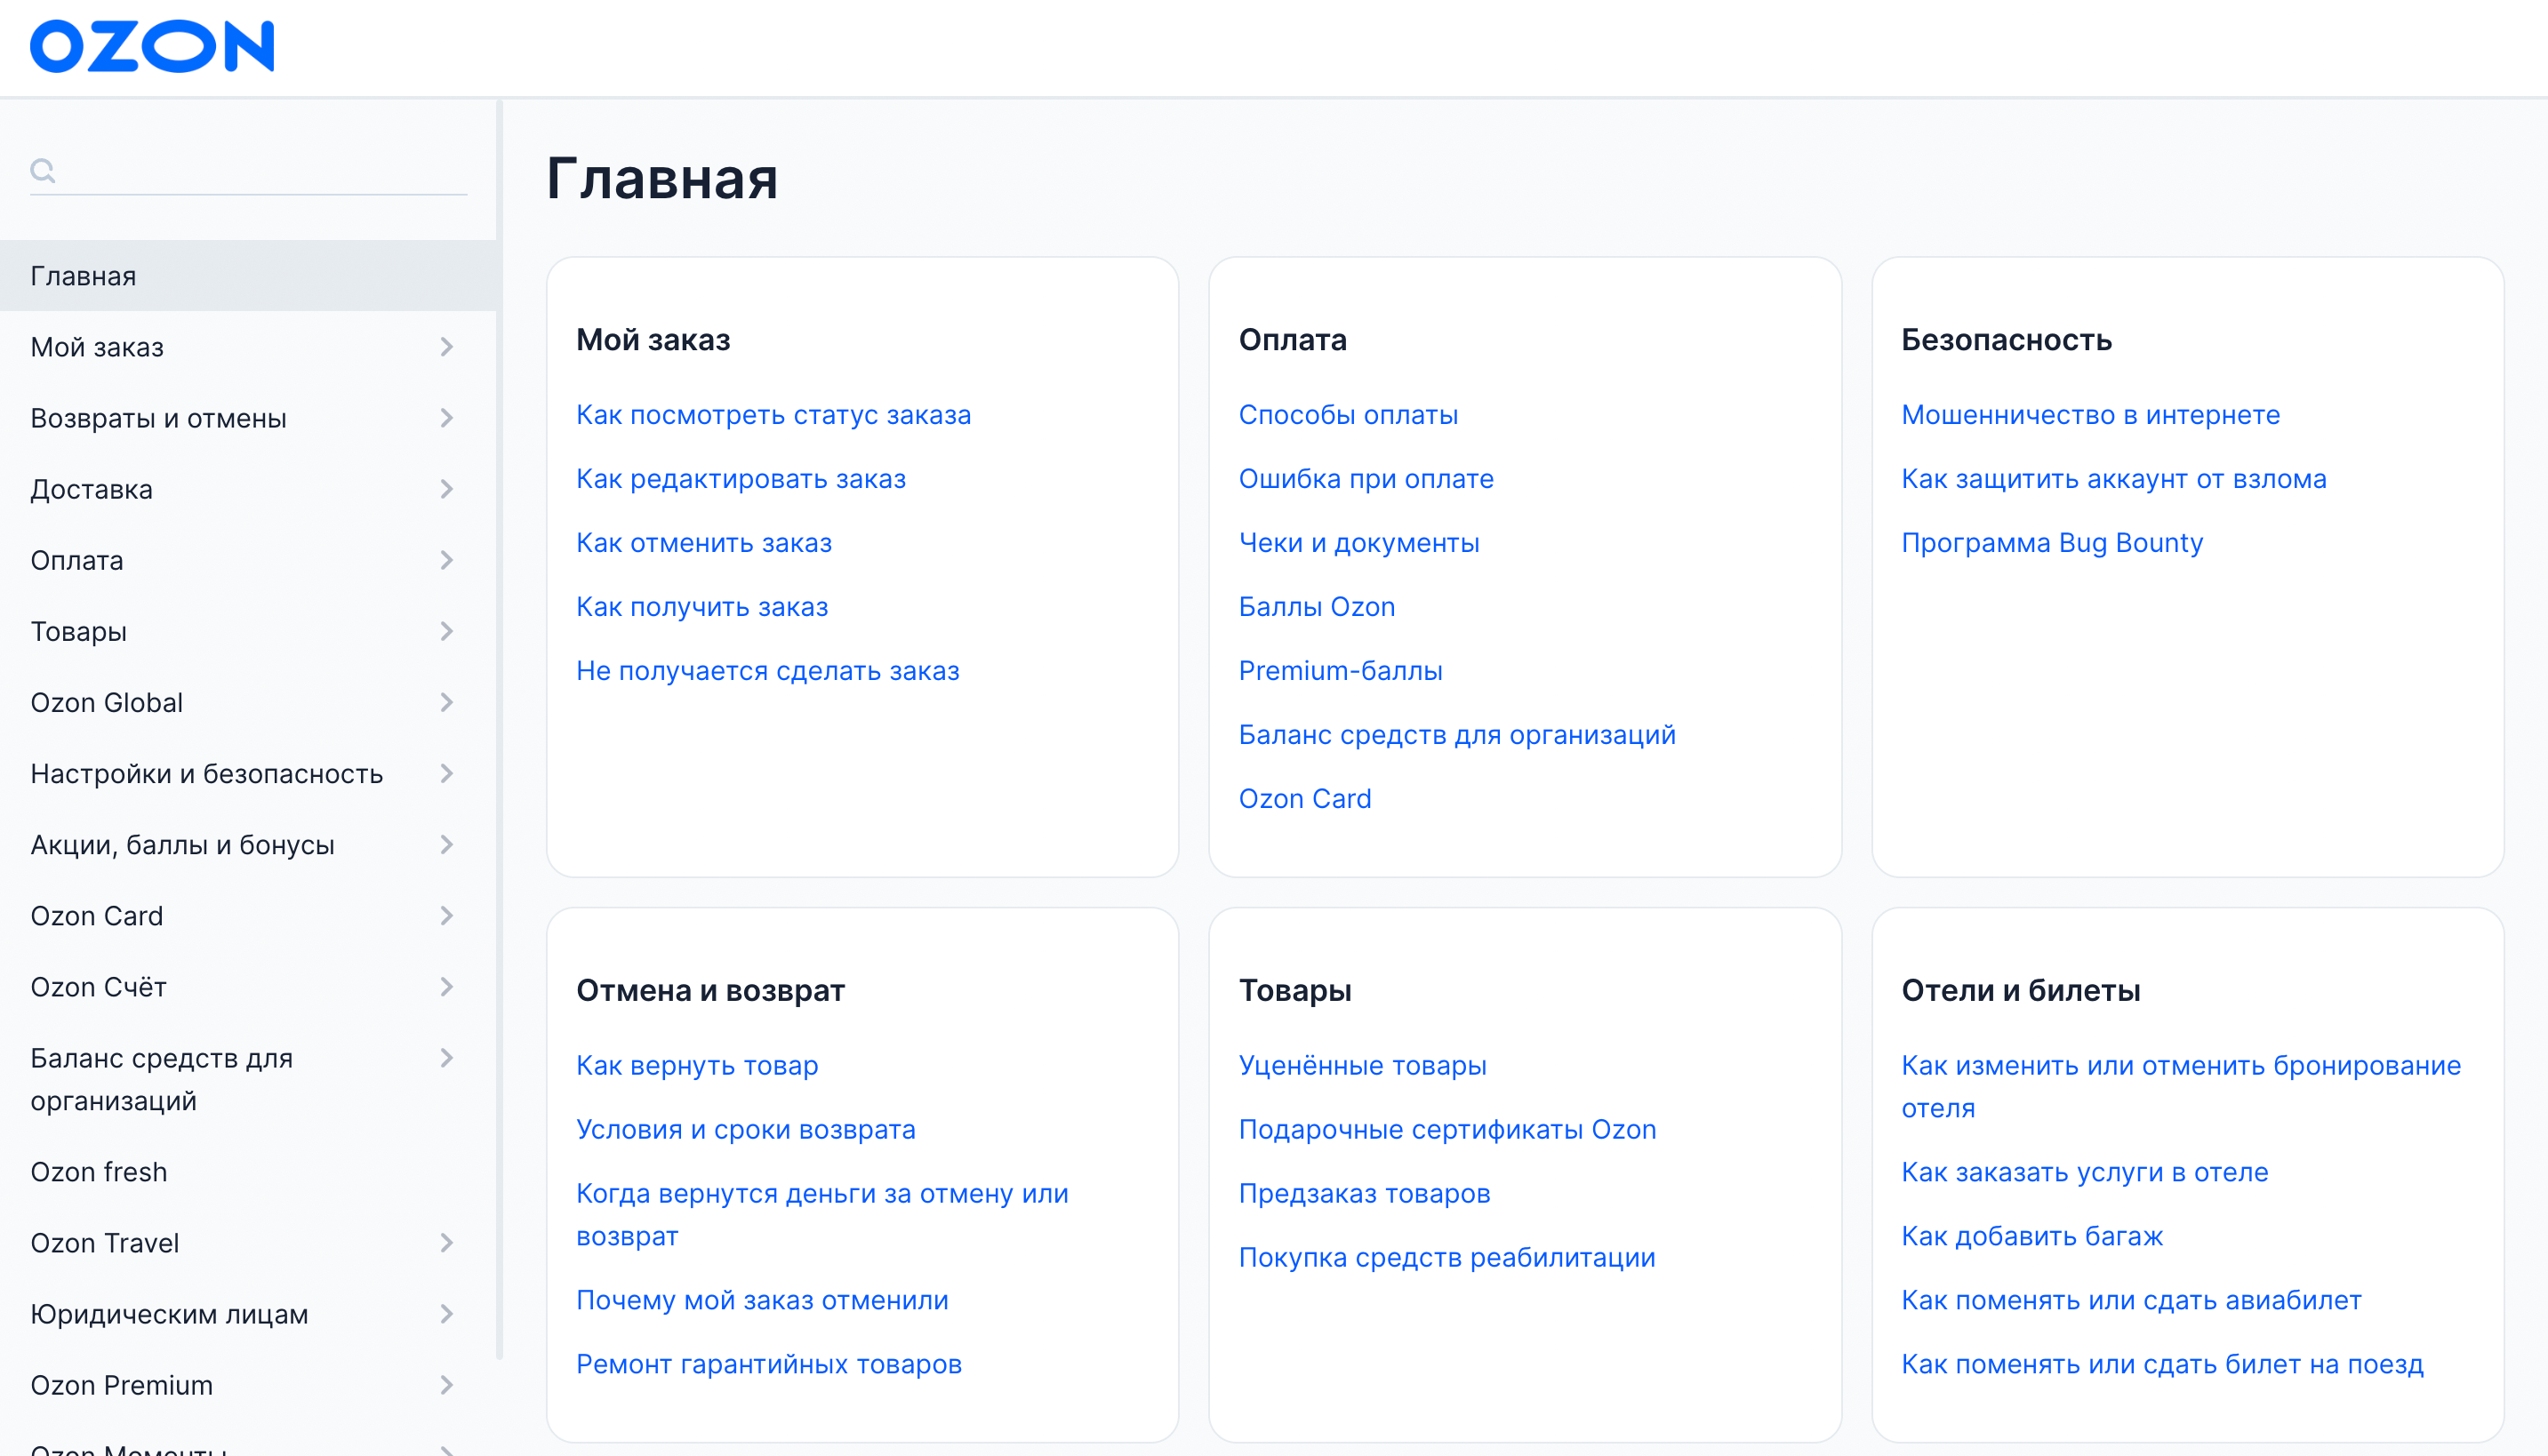Image resolution: width=2548 pixels, height=1456 pixels.
Task: Open link Как редактировать заказ
Action: (x=741, y=479)
